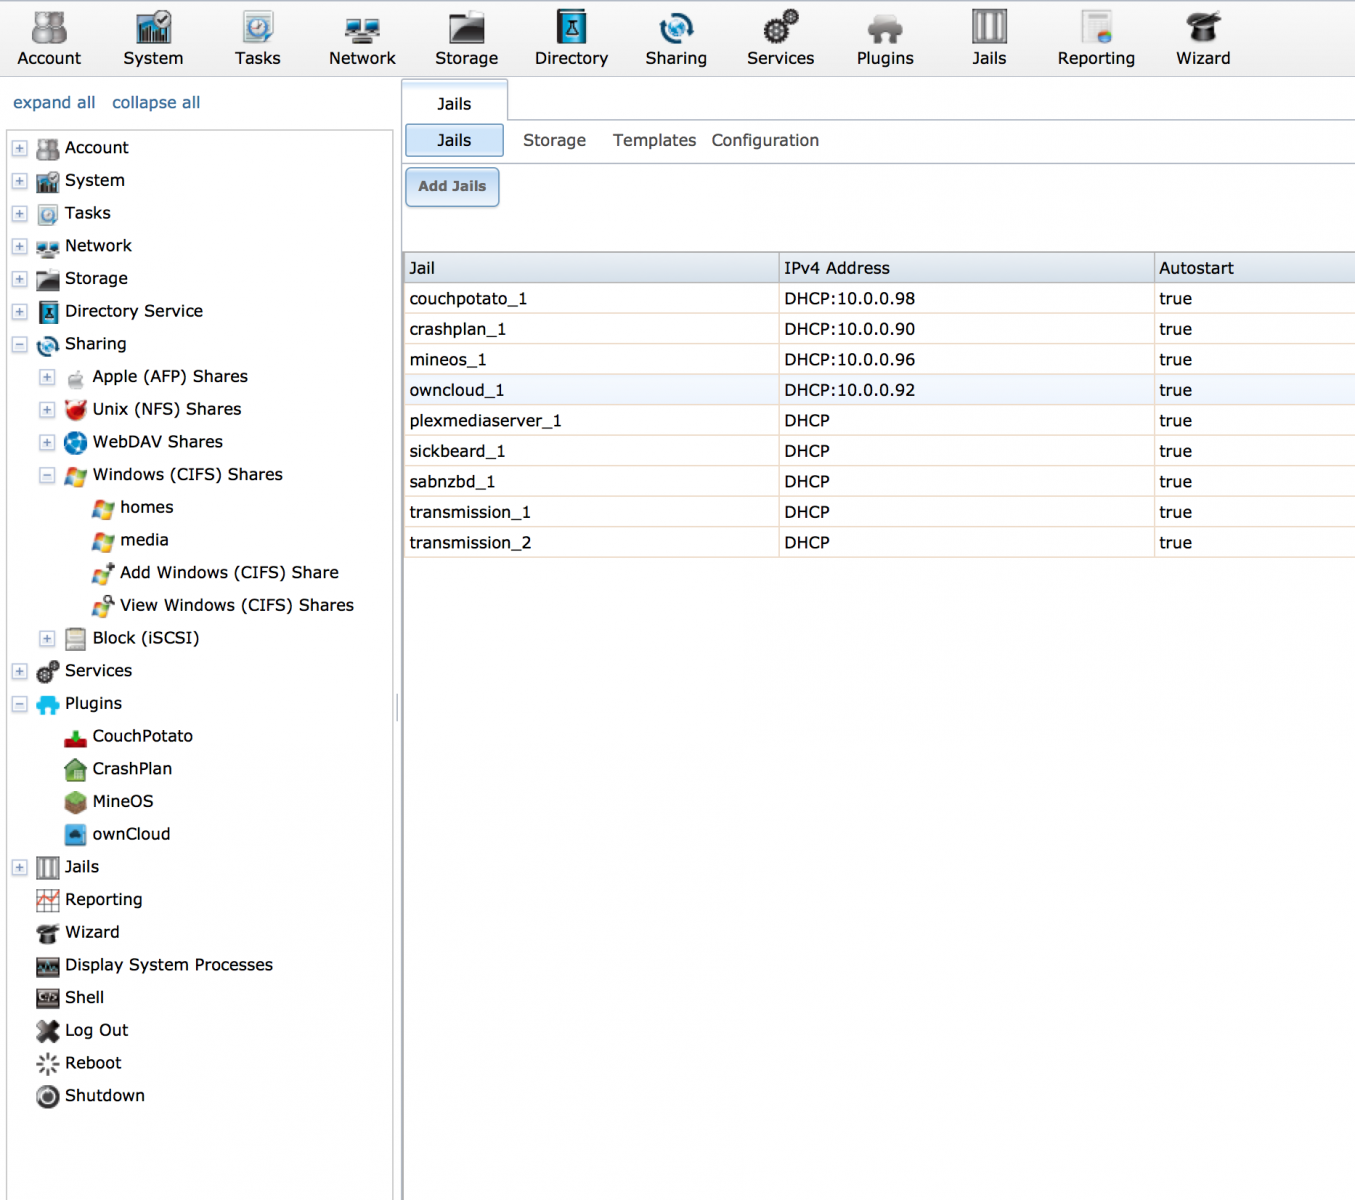Open Directory from the top toolbar
Image resolution: width=1355 pixels, height=1200 pixels.
click(x=571, y=38)
